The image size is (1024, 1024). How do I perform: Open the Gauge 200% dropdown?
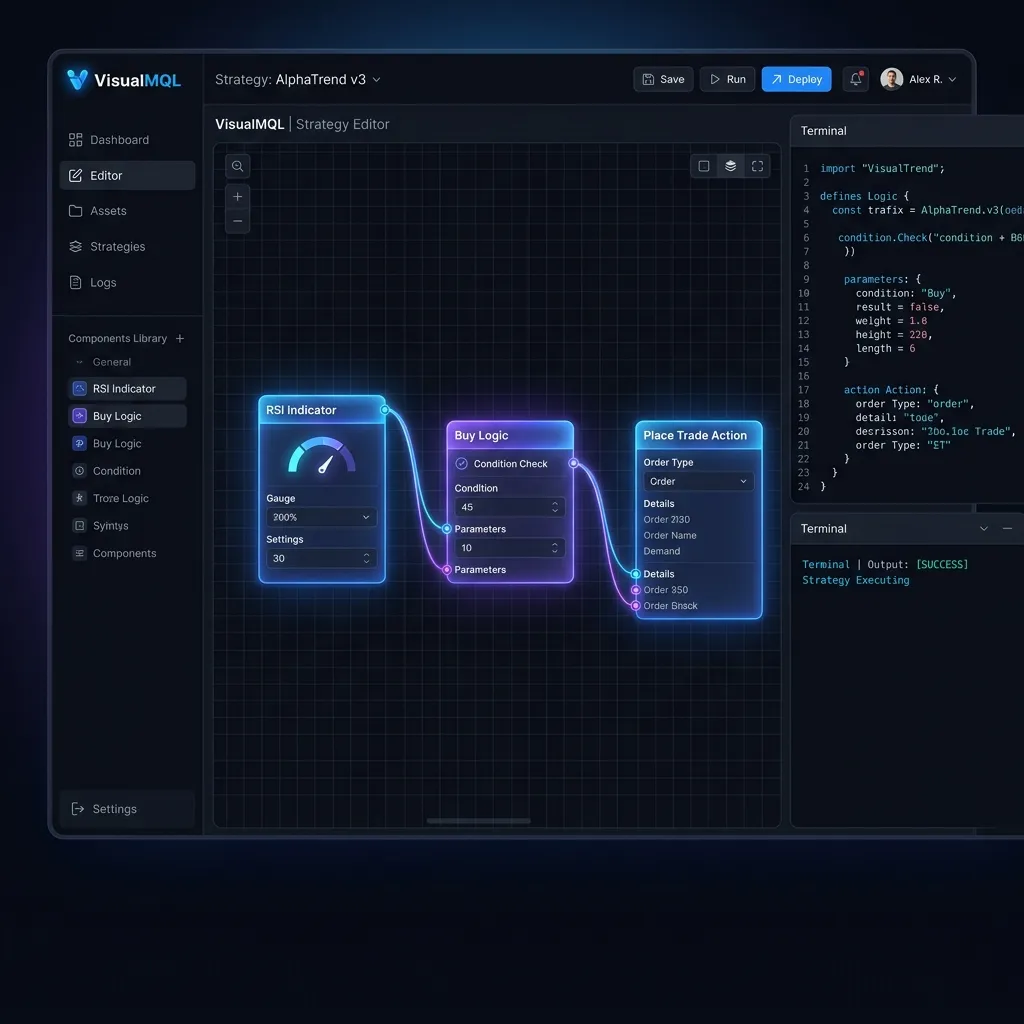click(x=321, y=517)
